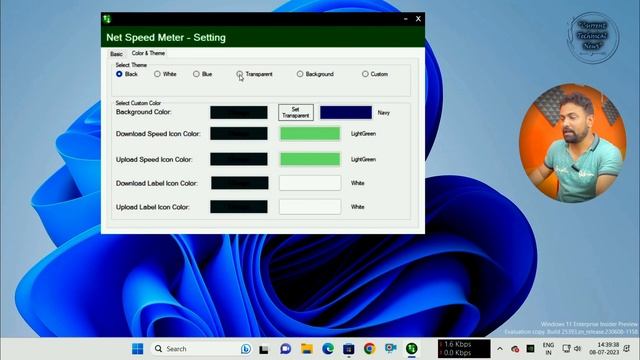This screenshot has width=640, height=360.
Task: Click black swatch for Upload Speed Icon Color
Action: (239, 159)
